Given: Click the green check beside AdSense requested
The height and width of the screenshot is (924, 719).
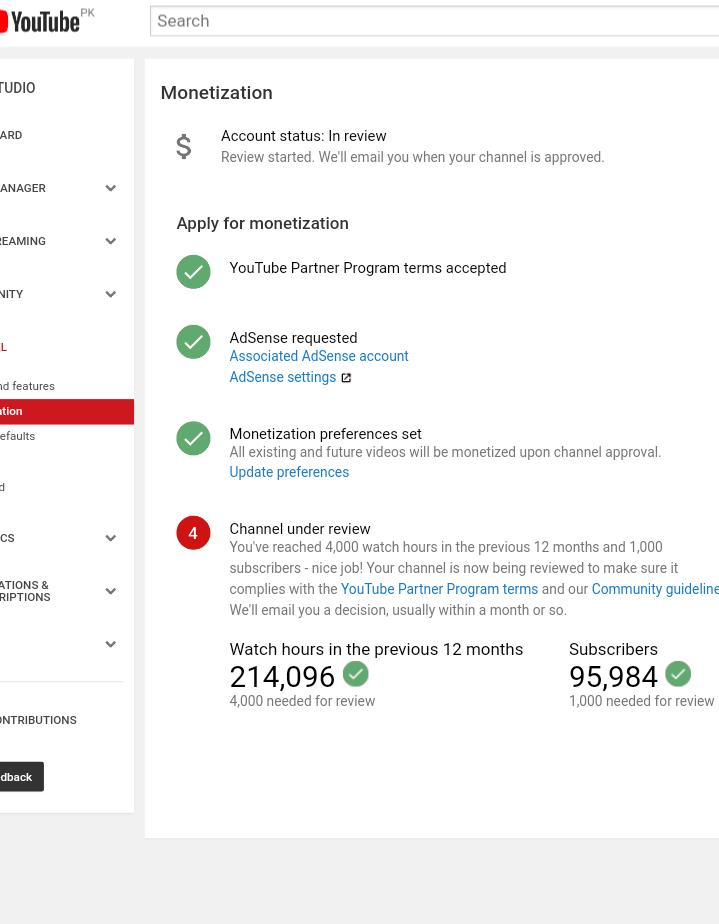Looking at the screenshot, I should coord(193,342).
